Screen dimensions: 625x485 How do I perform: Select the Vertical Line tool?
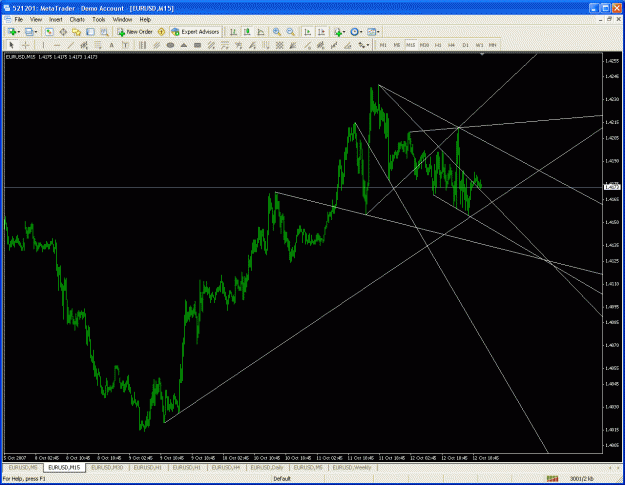click(x=43, y=45)
